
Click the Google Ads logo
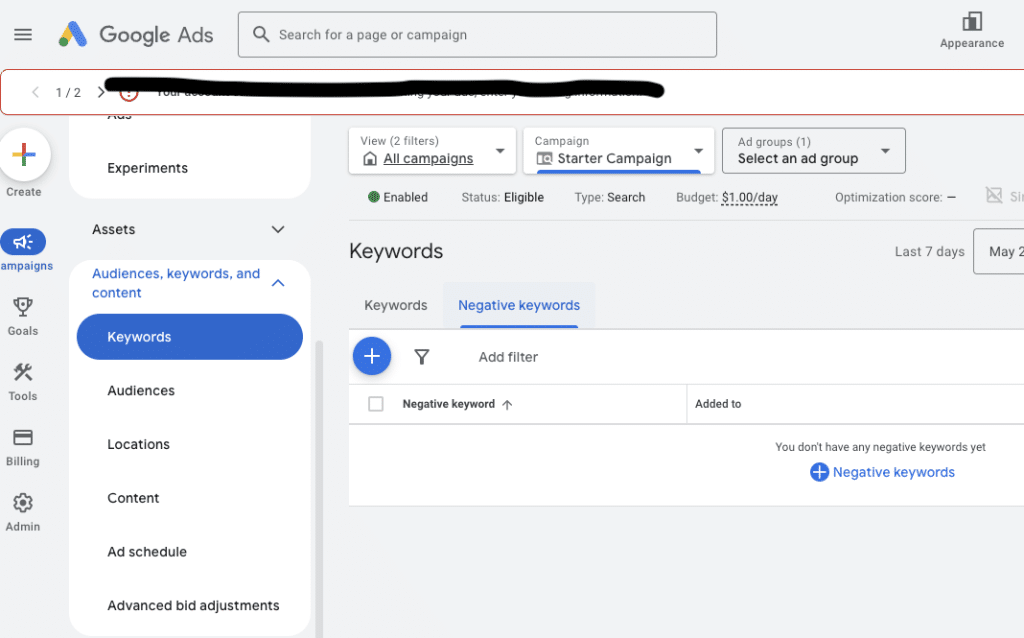[x=136, y=35]
